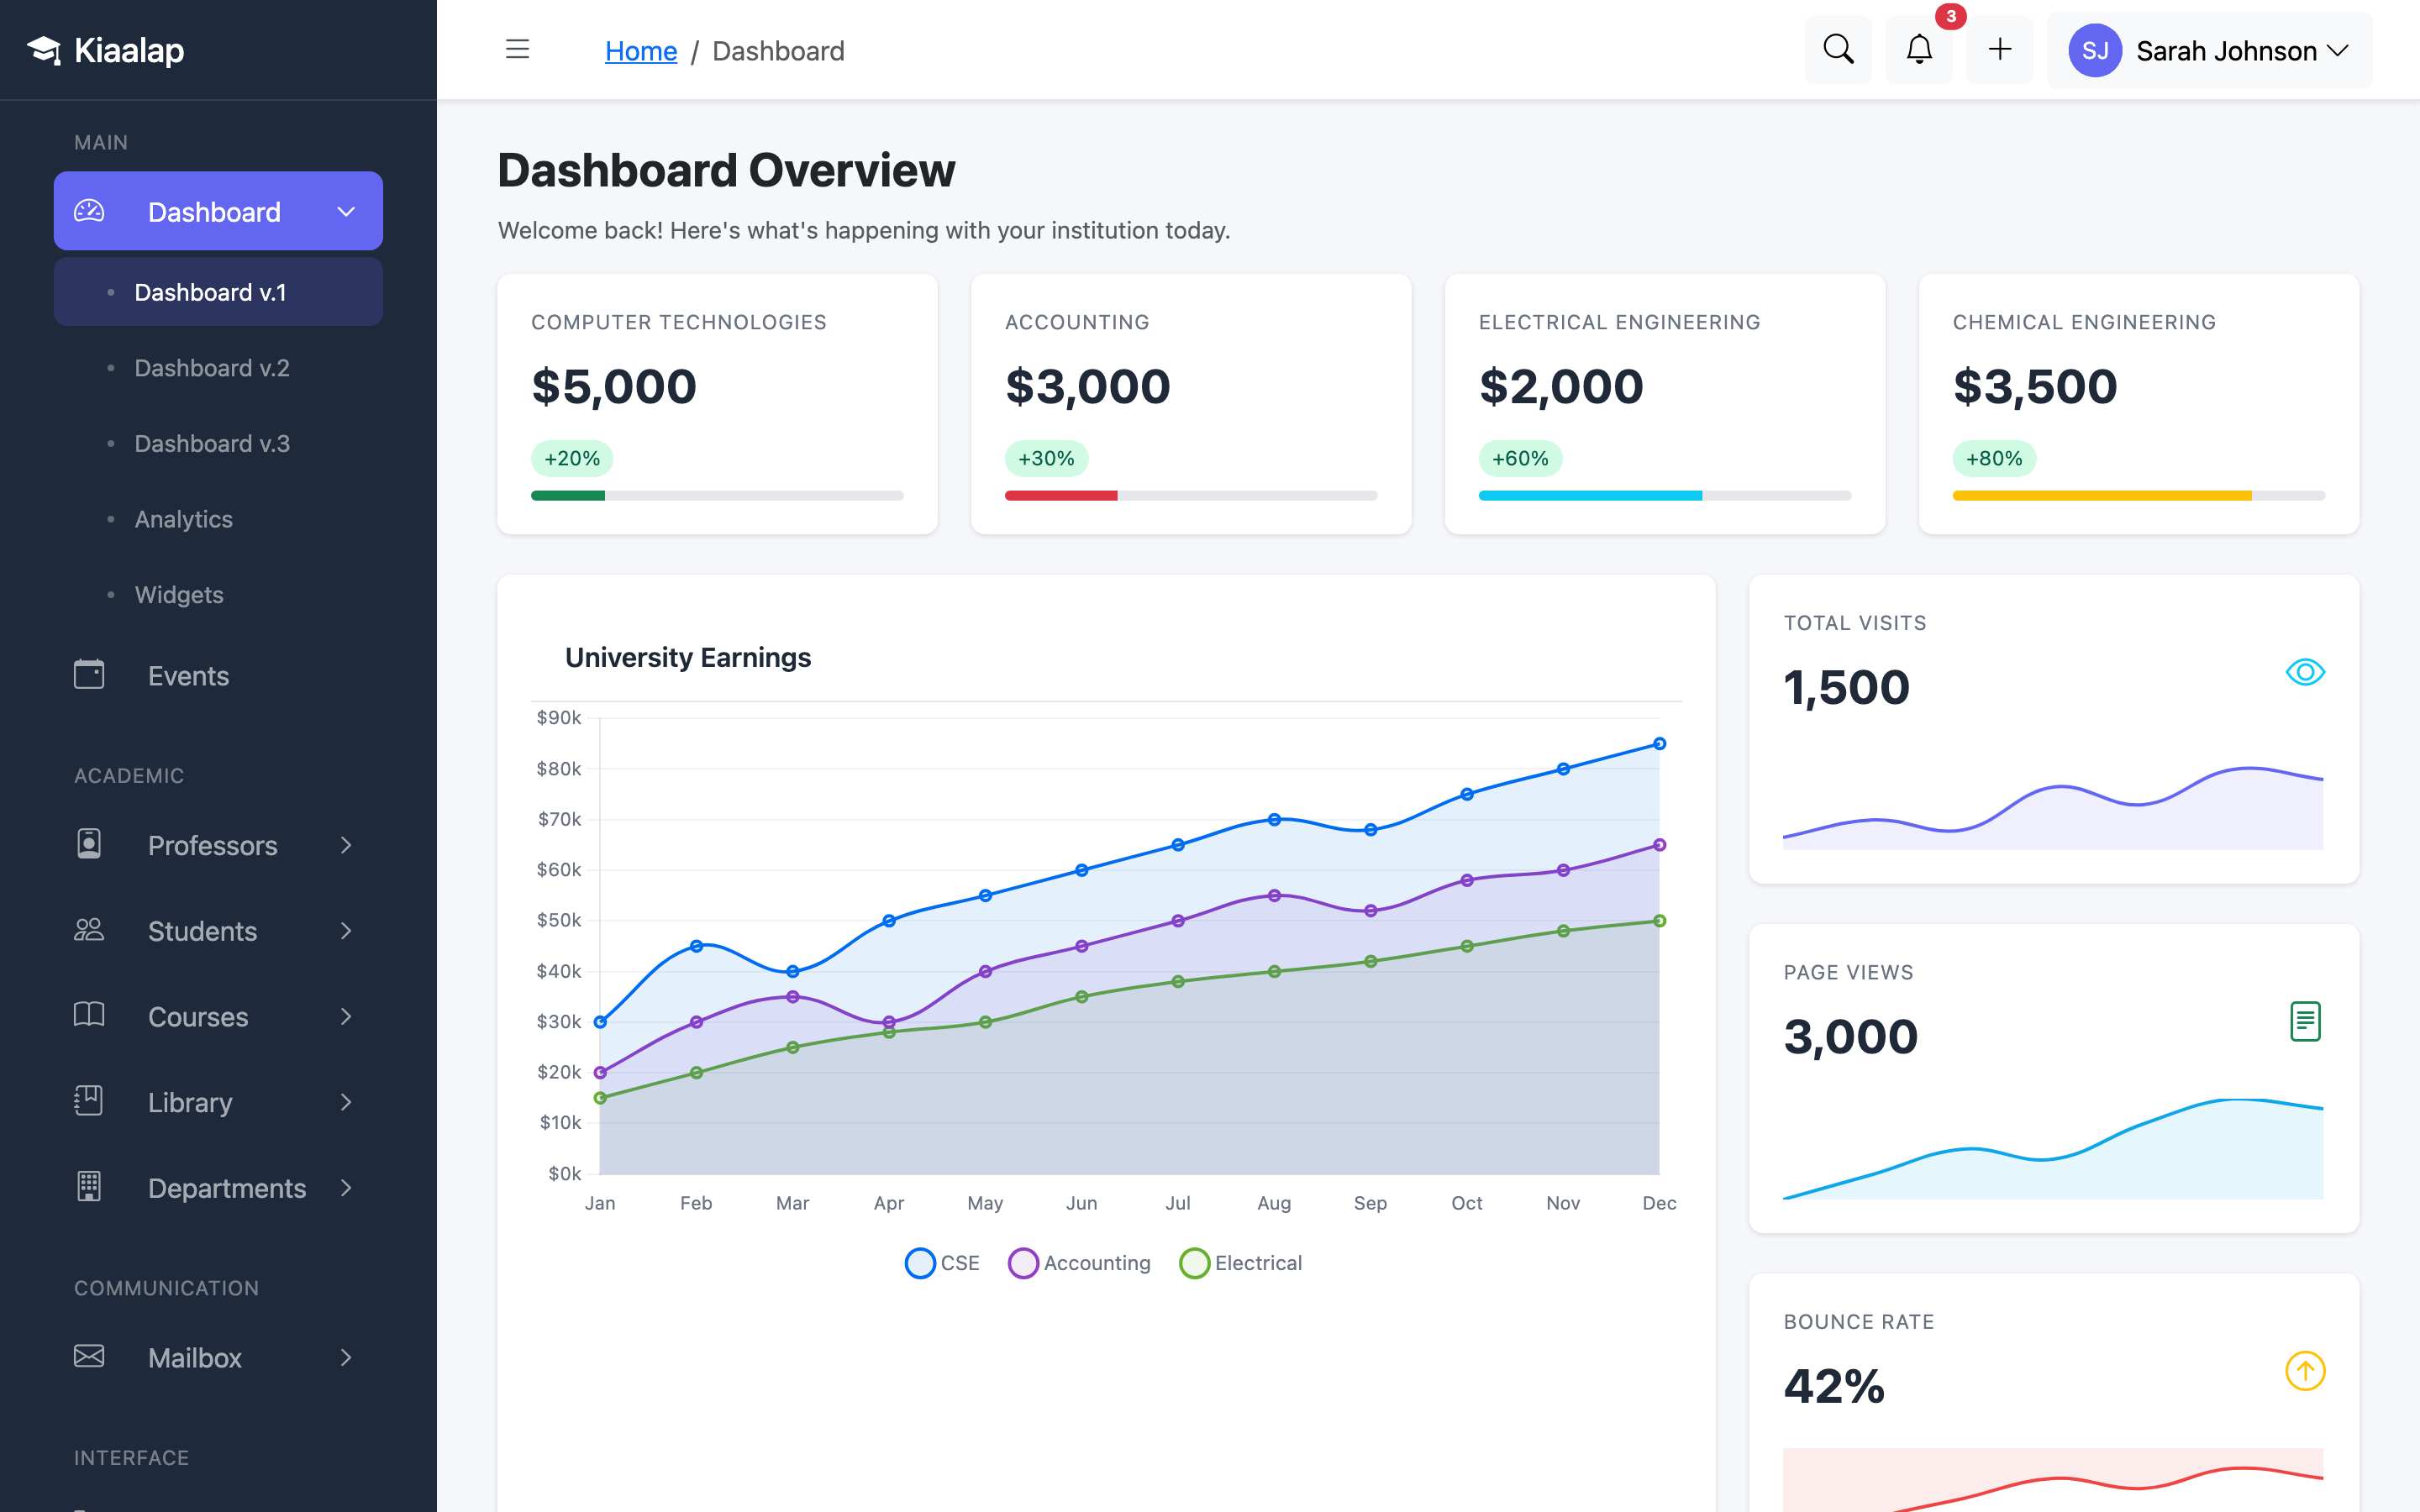2420x1512 pixels.
Task: Open Events menu item
Action: tap(218, 676)
